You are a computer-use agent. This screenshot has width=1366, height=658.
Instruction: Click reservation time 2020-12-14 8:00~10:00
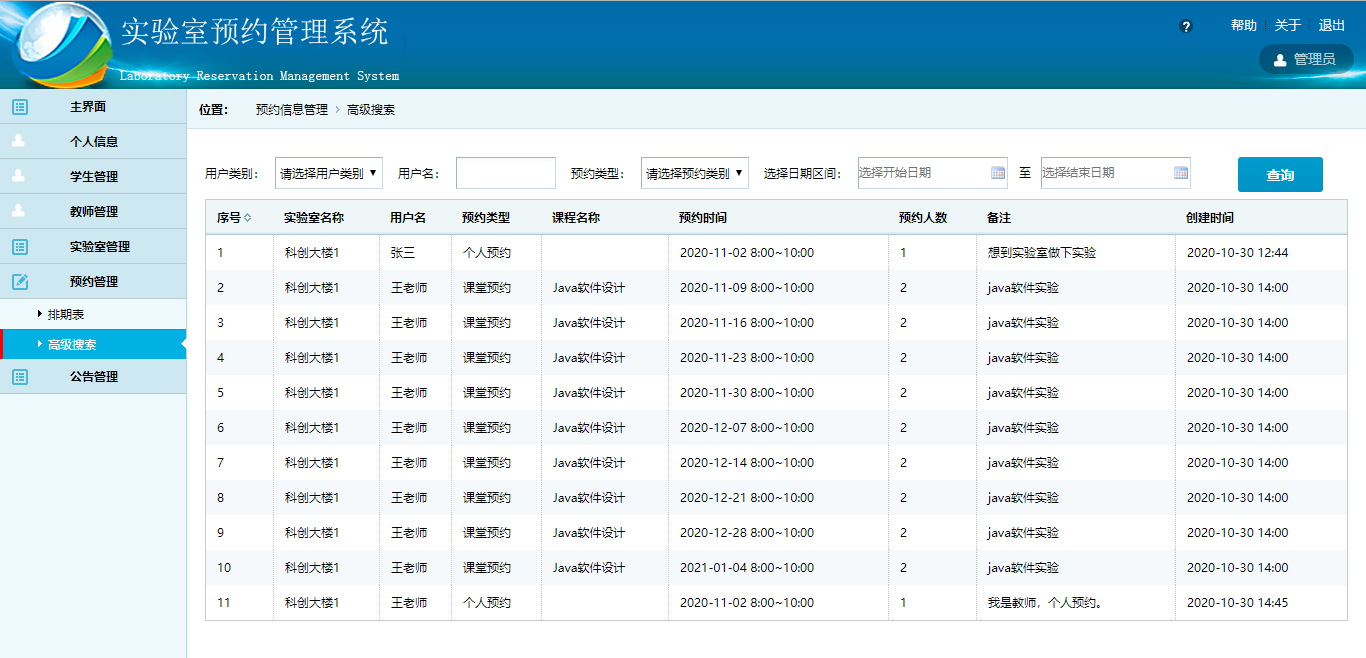coord(747,463)
